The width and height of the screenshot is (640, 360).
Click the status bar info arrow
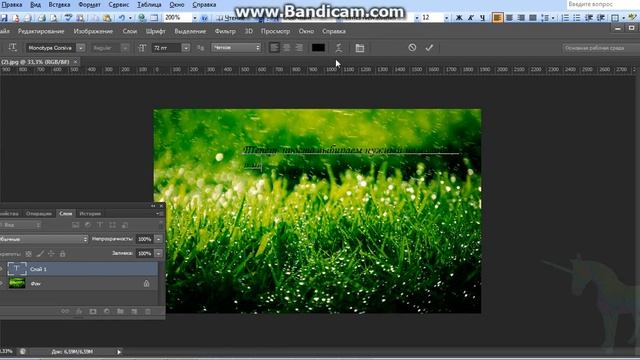119,352
